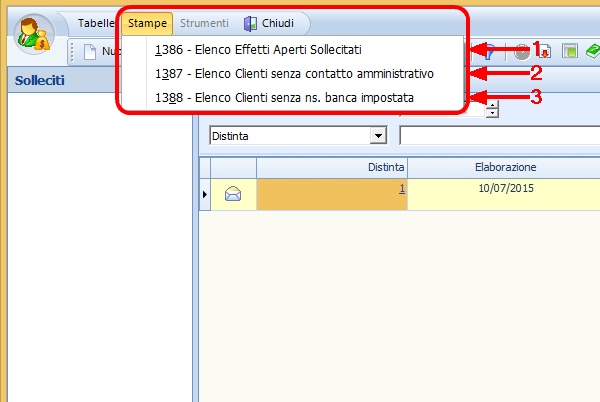The image size is (600, 402).
Task: Sort by the Elaborazione column header
Action: [505, 168]
